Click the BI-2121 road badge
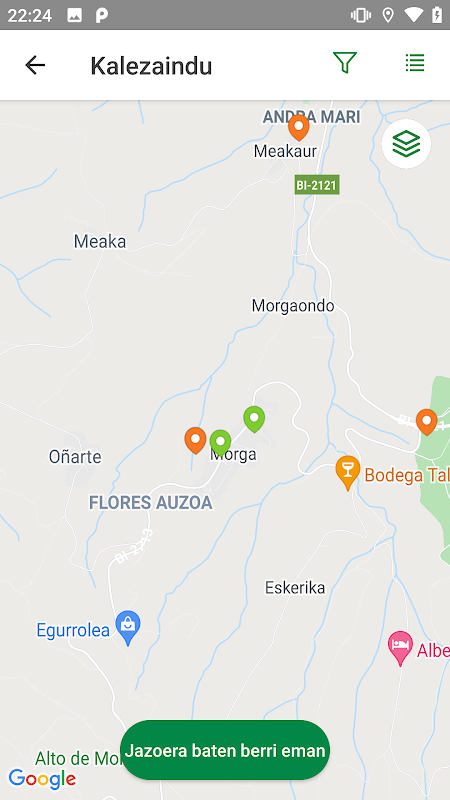450x800 pixels. 317,185
